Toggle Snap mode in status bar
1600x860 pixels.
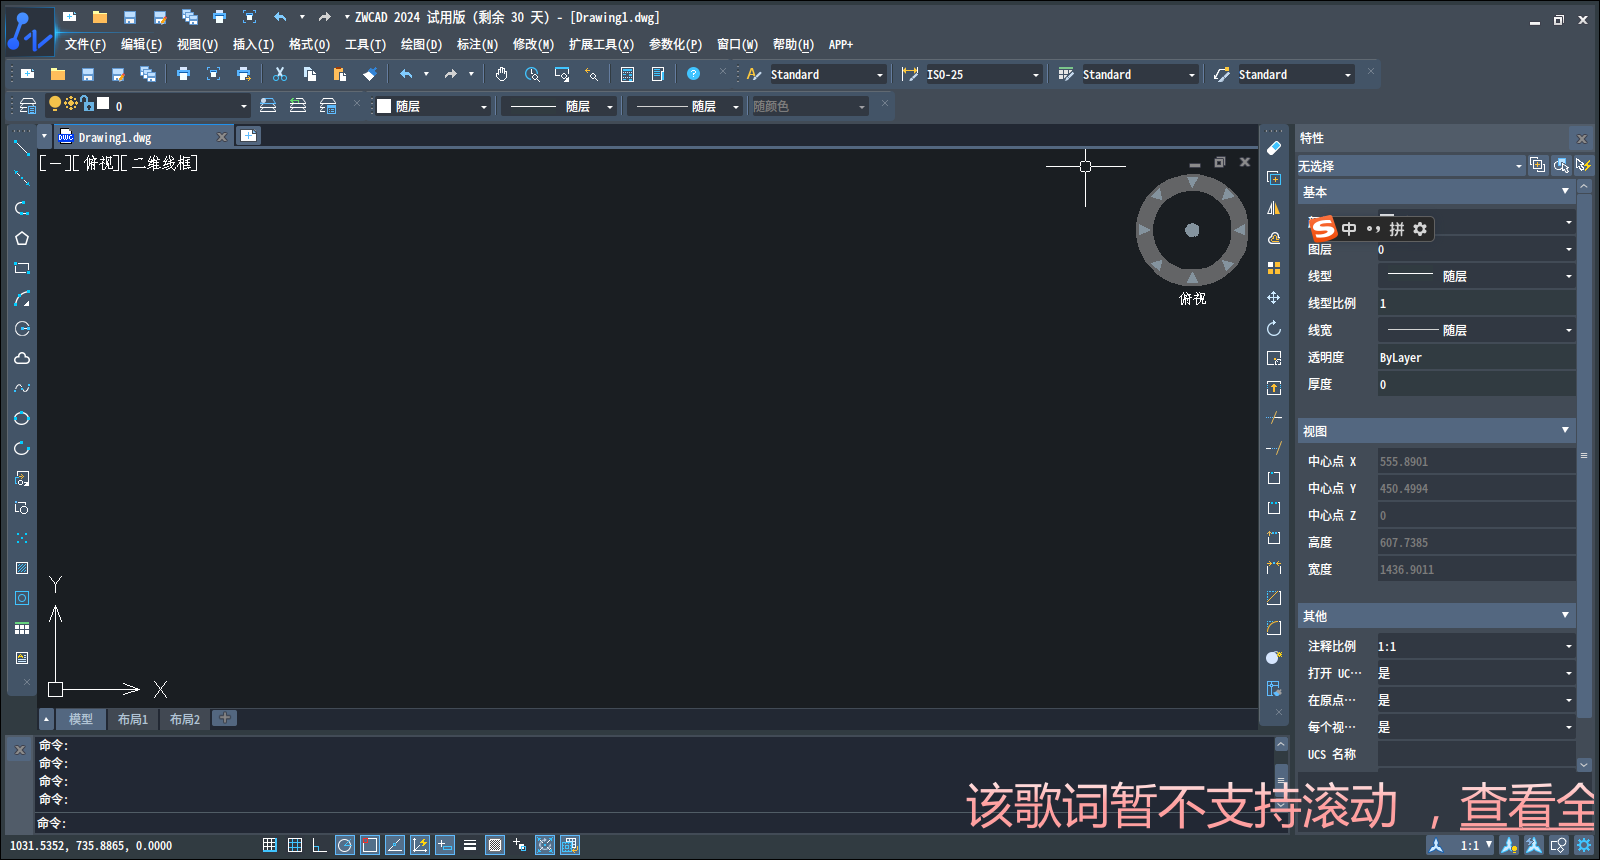click(270, 845)
